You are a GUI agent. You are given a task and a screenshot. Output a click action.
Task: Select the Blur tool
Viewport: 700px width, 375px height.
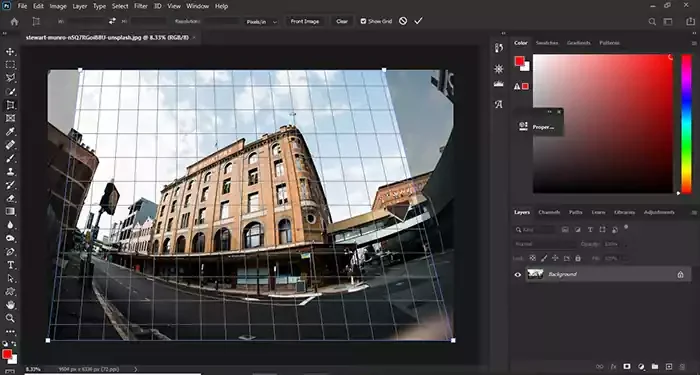pos(10,225)
